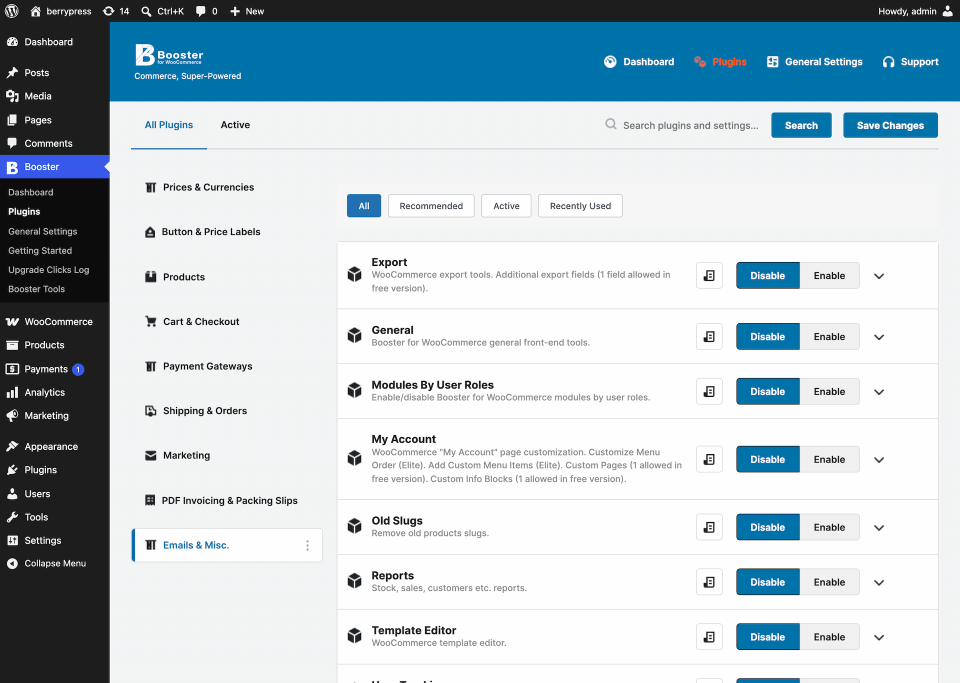The image size is (960, 683).
Task: Open documentation icon for General module
Action: (x=709, y=337)
